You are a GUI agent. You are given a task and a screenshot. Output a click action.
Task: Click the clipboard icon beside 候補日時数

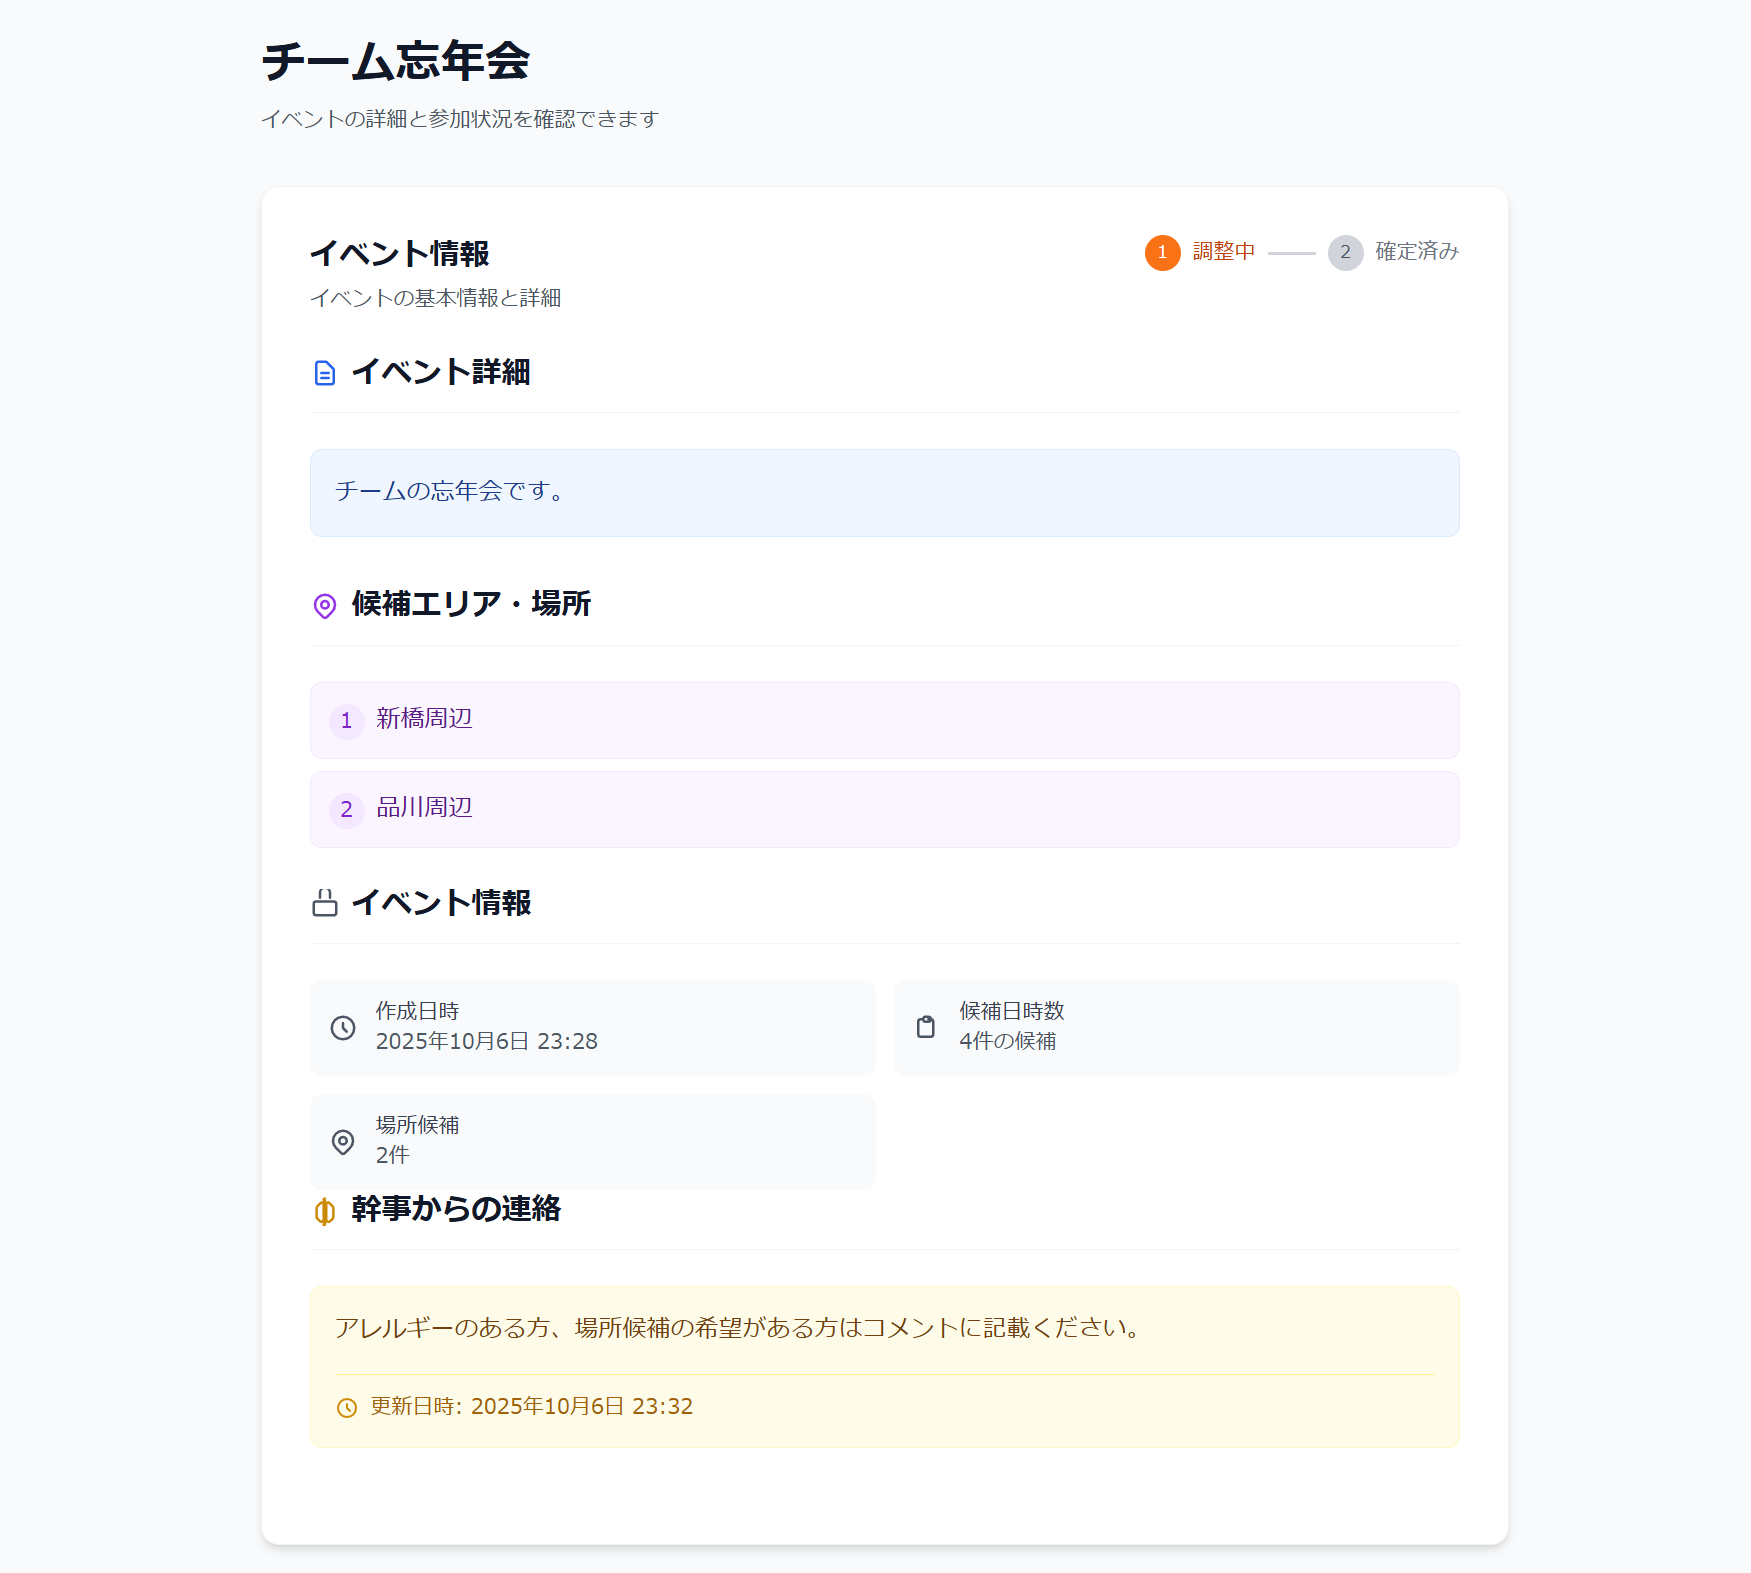(926, 1027)
